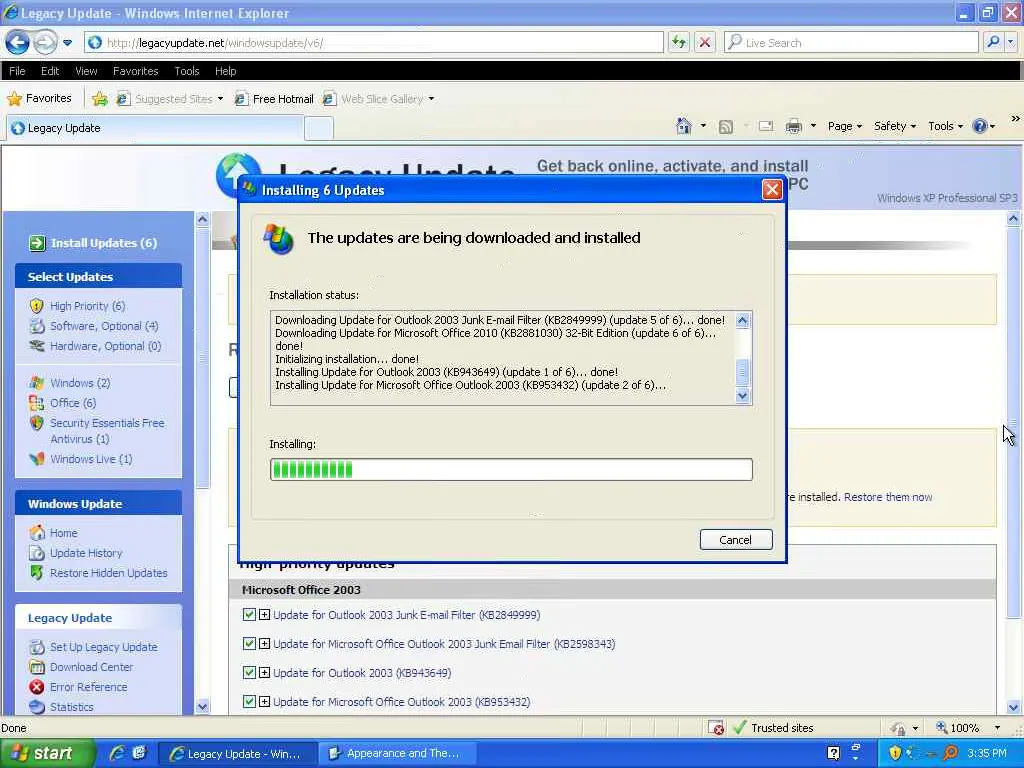
Task: Open the search provider dropdown arrow
Action: pos(1011,42)
